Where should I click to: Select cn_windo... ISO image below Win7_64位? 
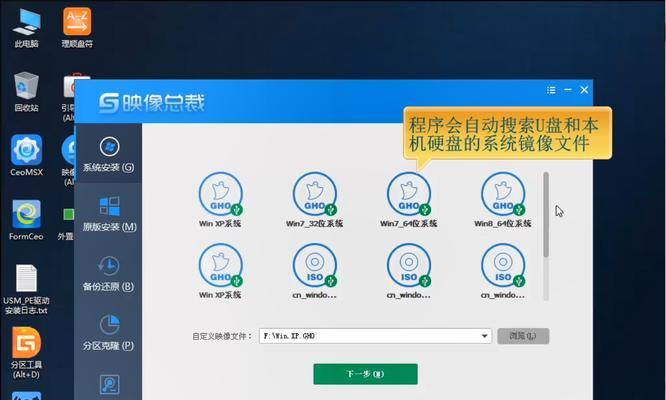(x=409, y=271)
